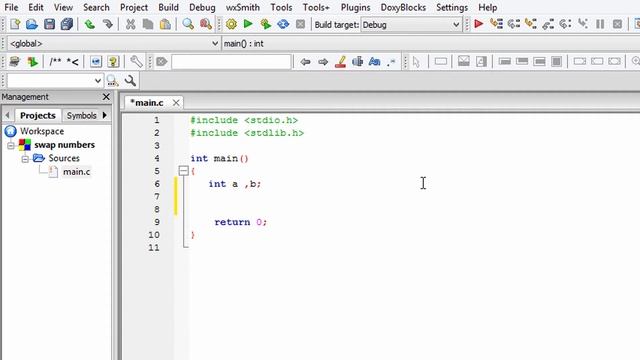The width and height of the screenshot is (640, 360).
Task: Switch to the Symbols tab
Action: (82, 116)
